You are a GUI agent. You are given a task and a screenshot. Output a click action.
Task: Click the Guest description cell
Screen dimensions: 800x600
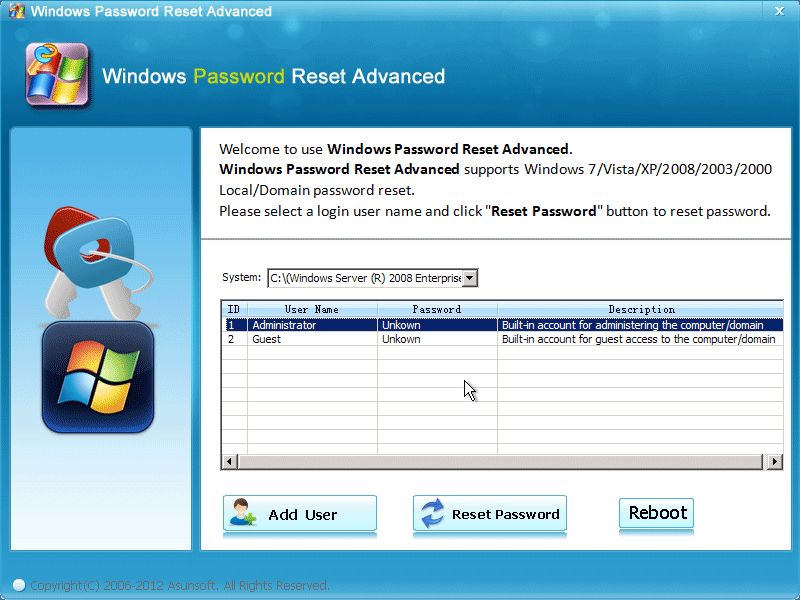click(x=640, y=339)
